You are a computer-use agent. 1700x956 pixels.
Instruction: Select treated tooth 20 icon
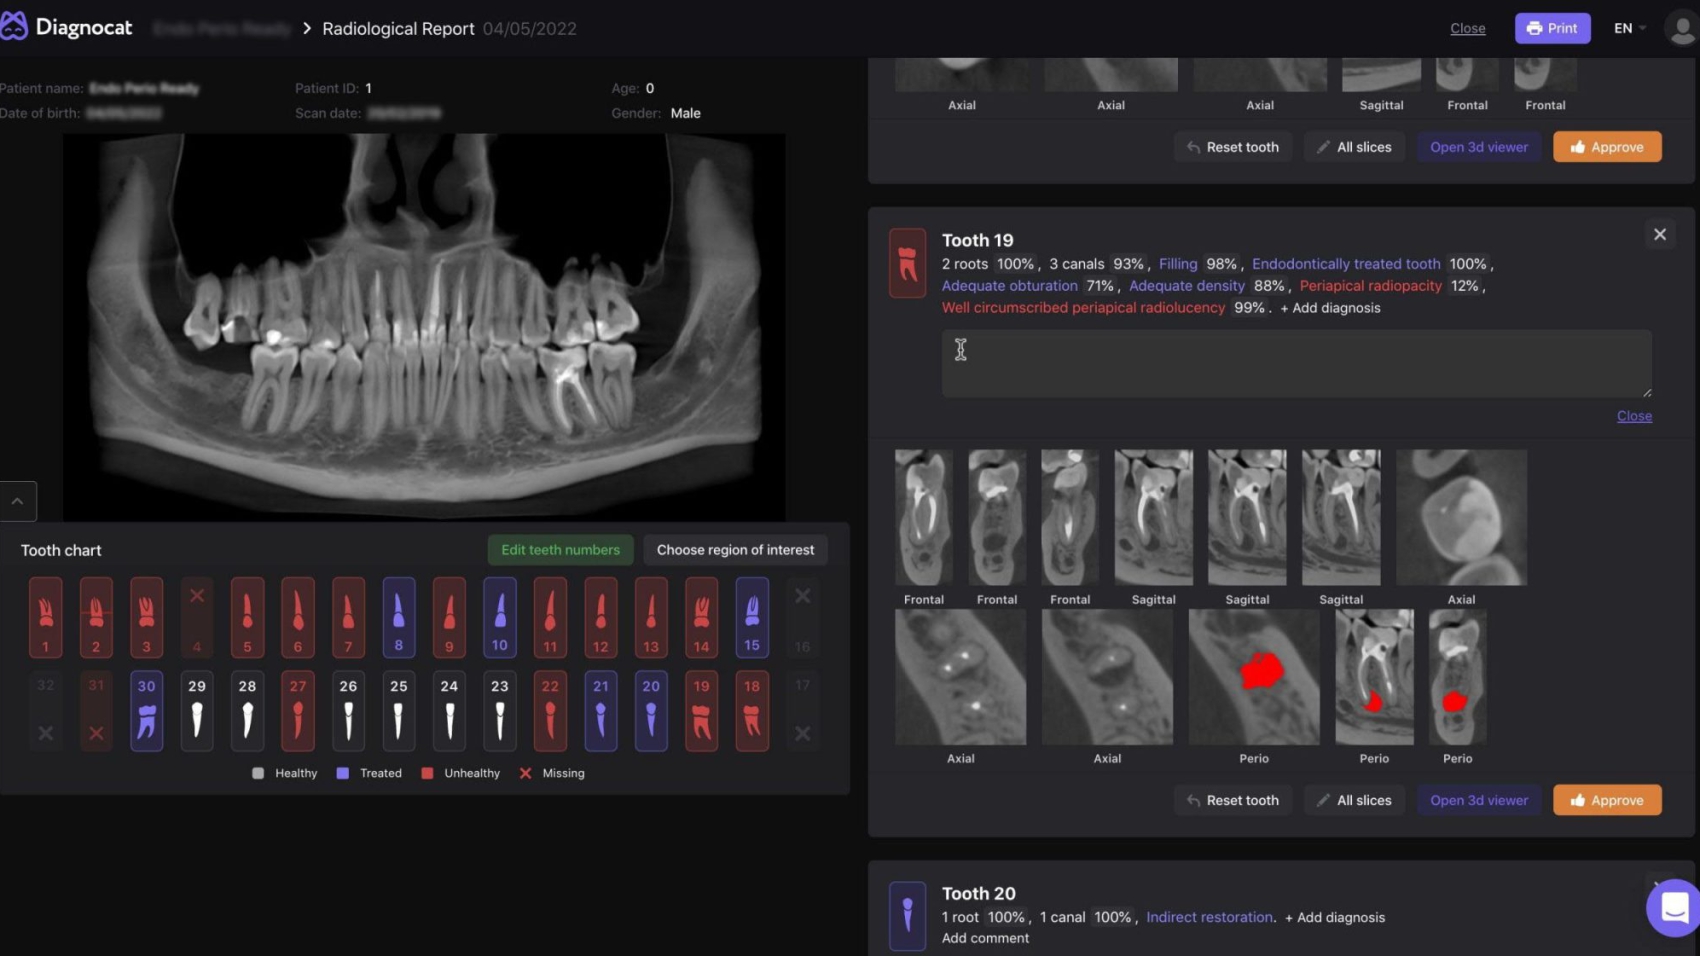pyautogui.click(x=651, y=711)
